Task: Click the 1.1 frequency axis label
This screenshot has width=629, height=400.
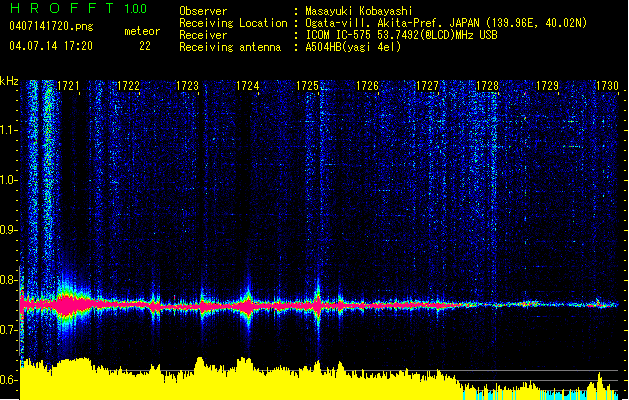Action: point(7,130)
